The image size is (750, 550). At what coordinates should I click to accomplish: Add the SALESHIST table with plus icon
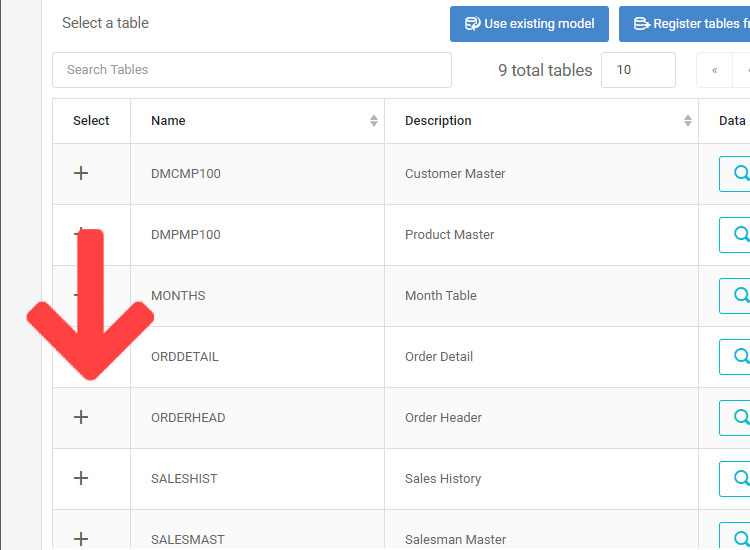[x=81, y=478]
